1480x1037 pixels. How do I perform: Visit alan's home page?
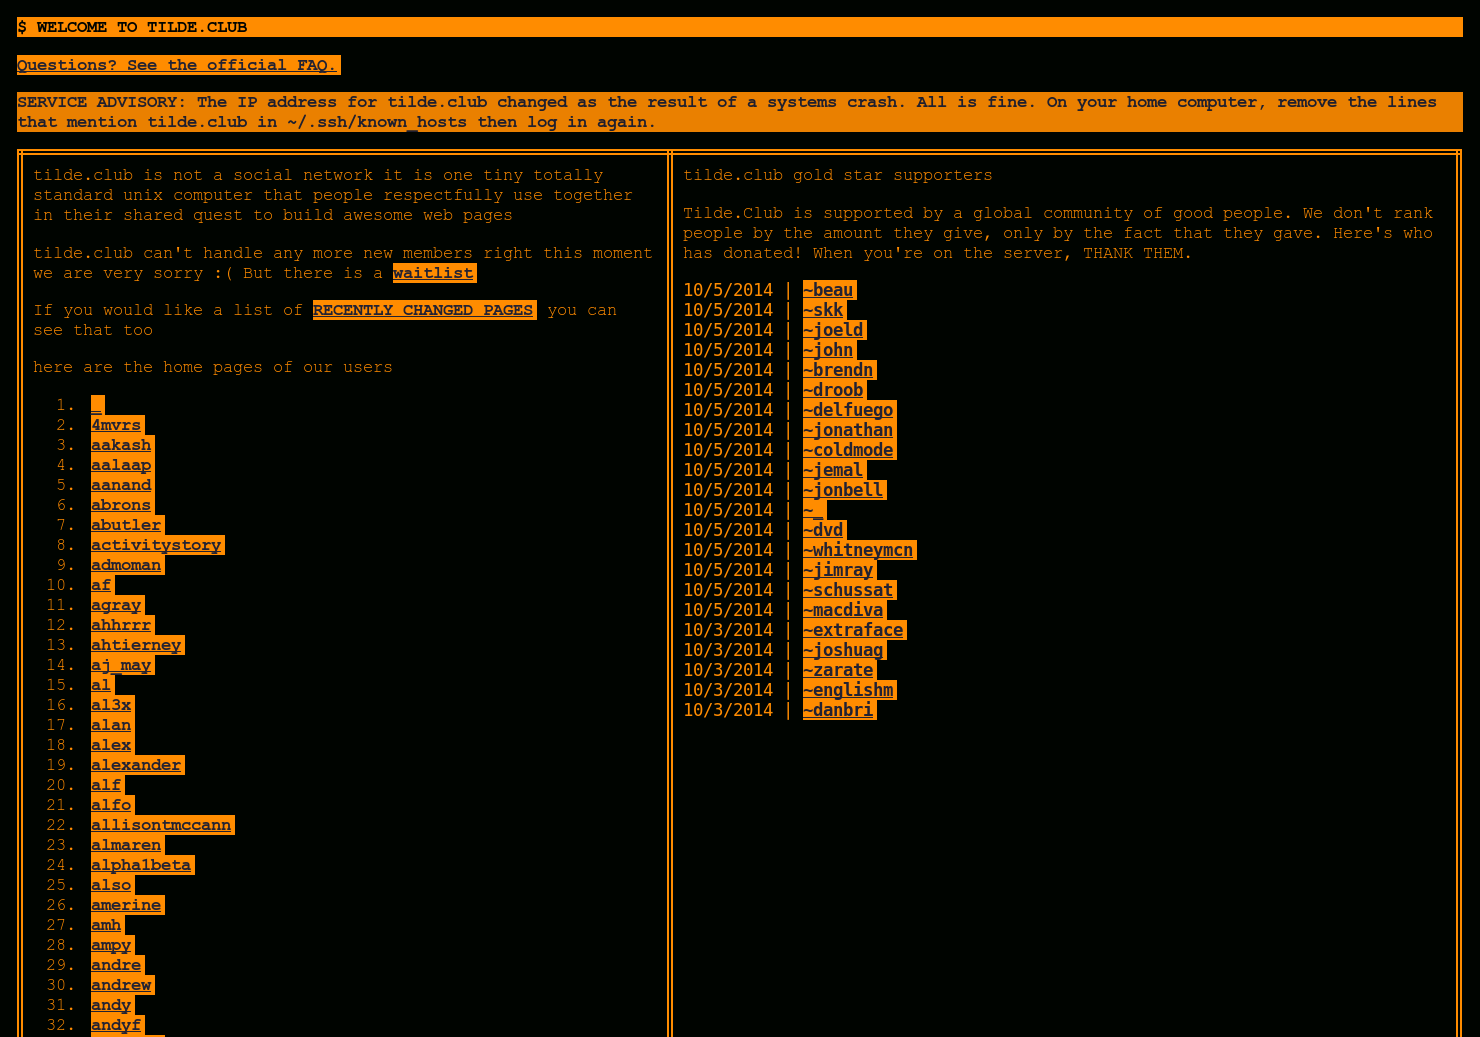[x=111, y=725]
